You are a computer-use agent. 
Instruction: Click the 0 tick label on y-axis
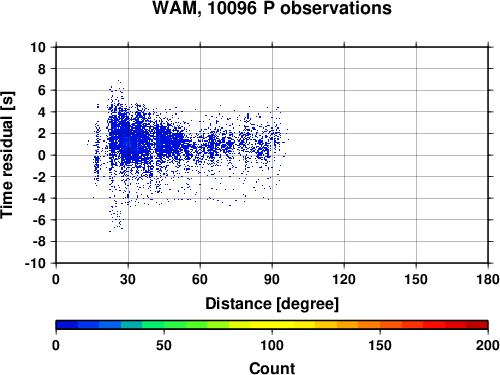tap(42, 155)
